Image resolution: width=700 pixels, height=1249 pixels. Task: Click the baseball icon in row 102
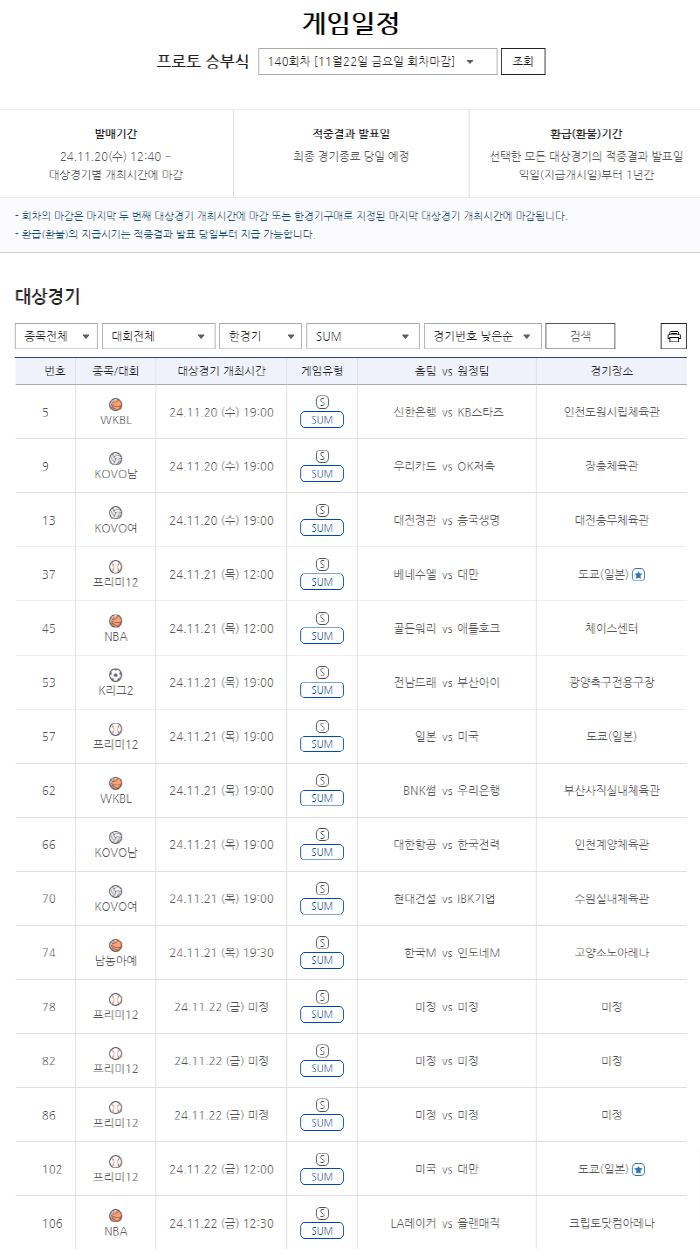(x=115, y=1161)
